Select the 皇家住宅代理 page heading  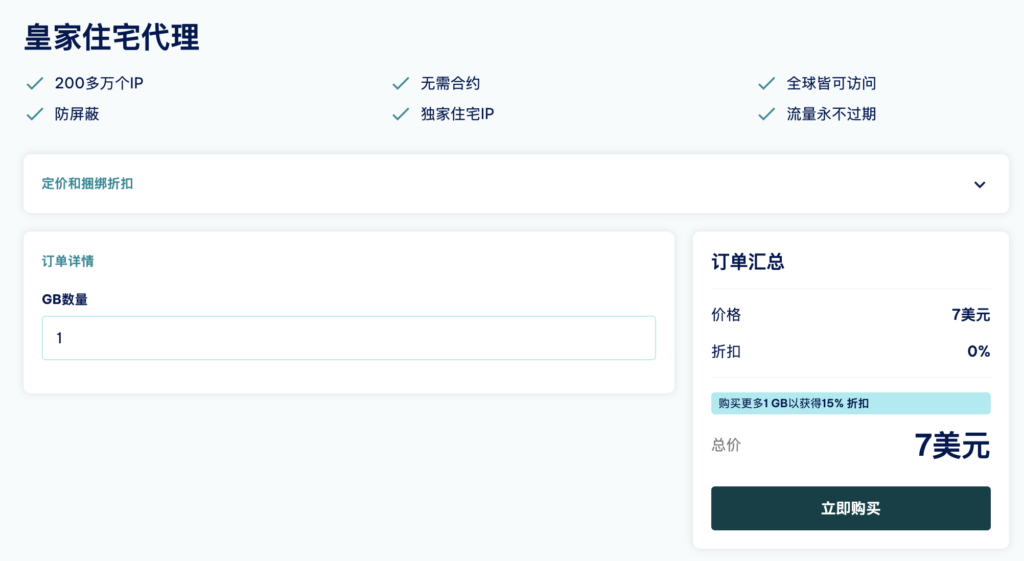(x=112, y=37)
